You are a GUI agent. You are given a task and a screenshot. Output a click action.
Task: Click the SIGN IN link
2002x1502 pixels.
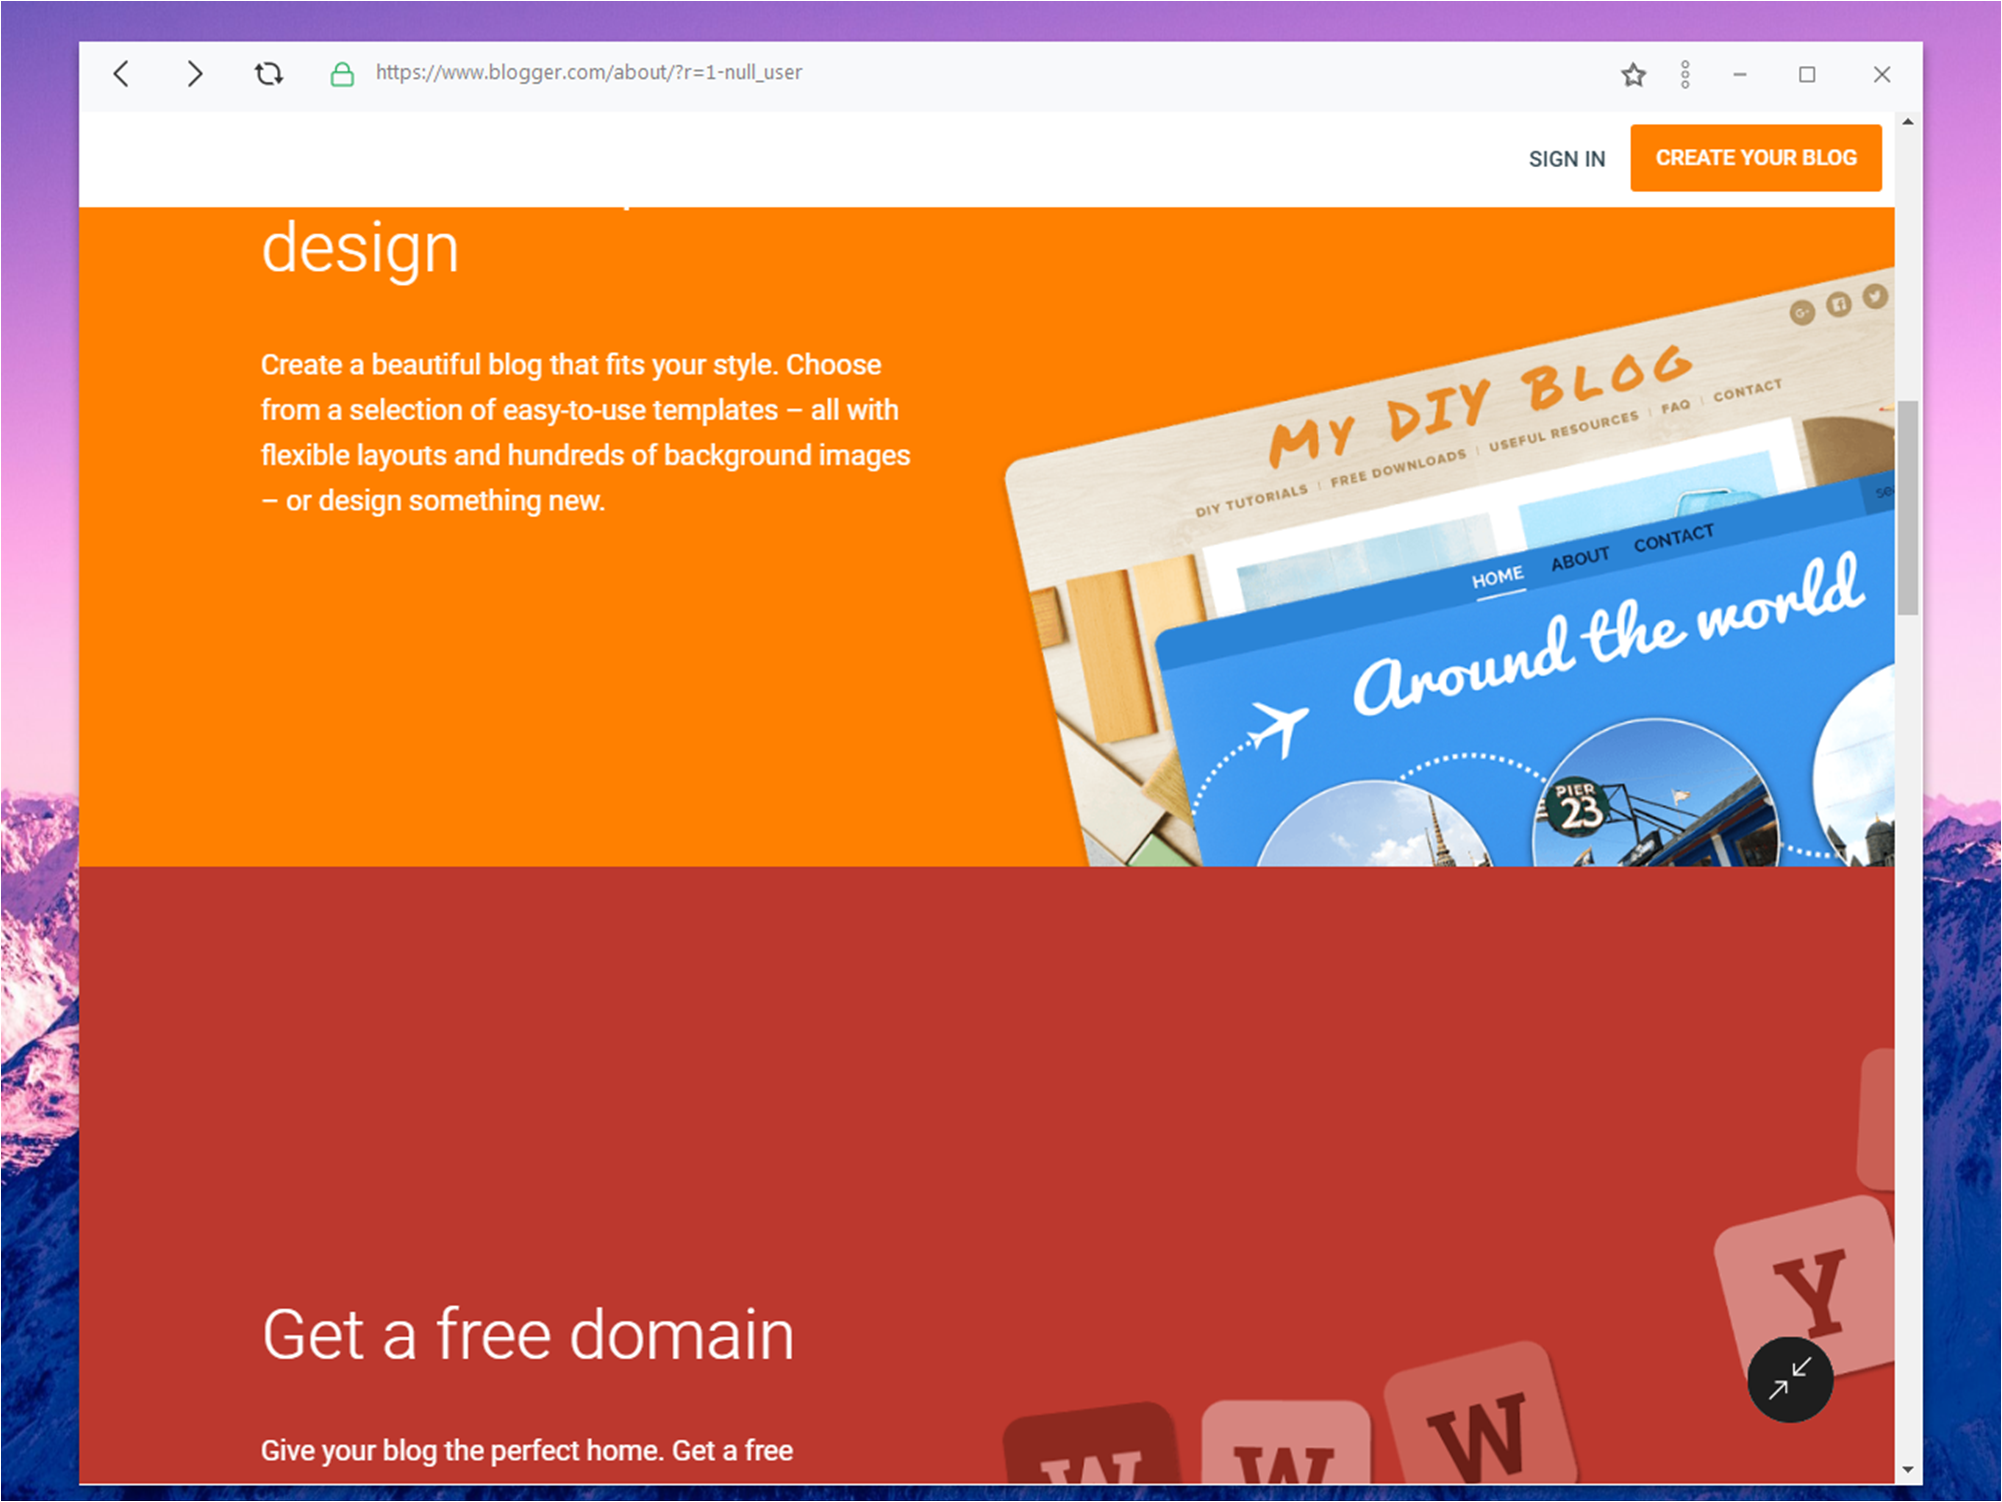coord(1566,159)
